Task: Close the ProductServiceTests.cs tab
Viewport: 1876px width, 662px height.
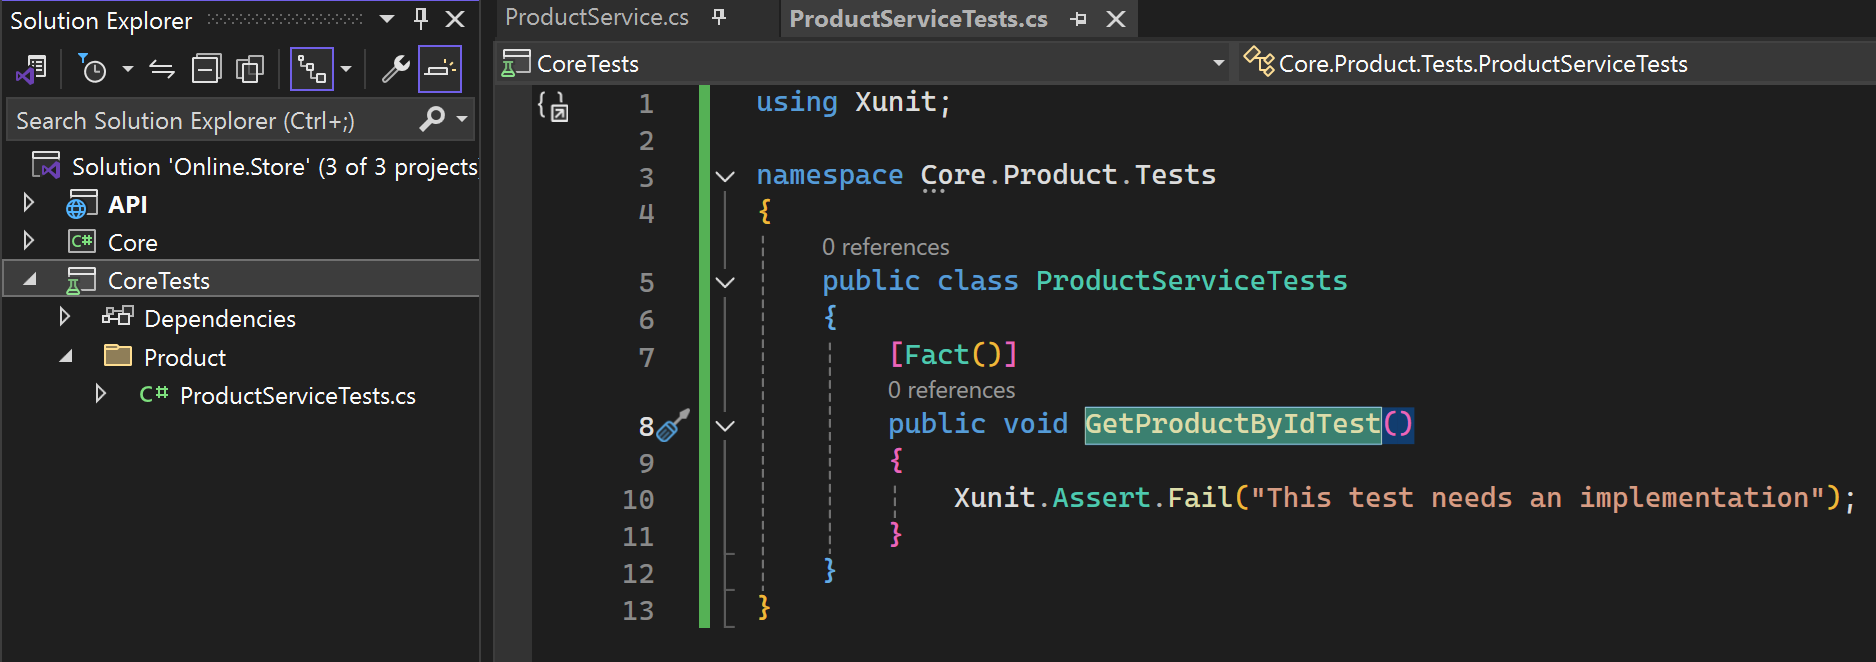Action: click(x=1116, y=19)
